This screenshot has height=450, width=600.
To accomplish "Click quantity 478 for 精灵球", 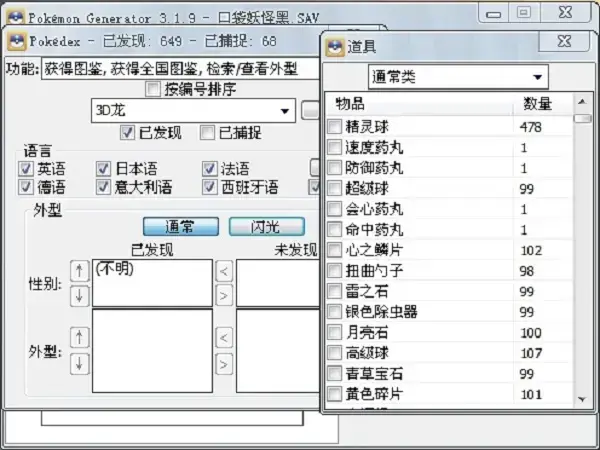I will (x=530, y=127).
